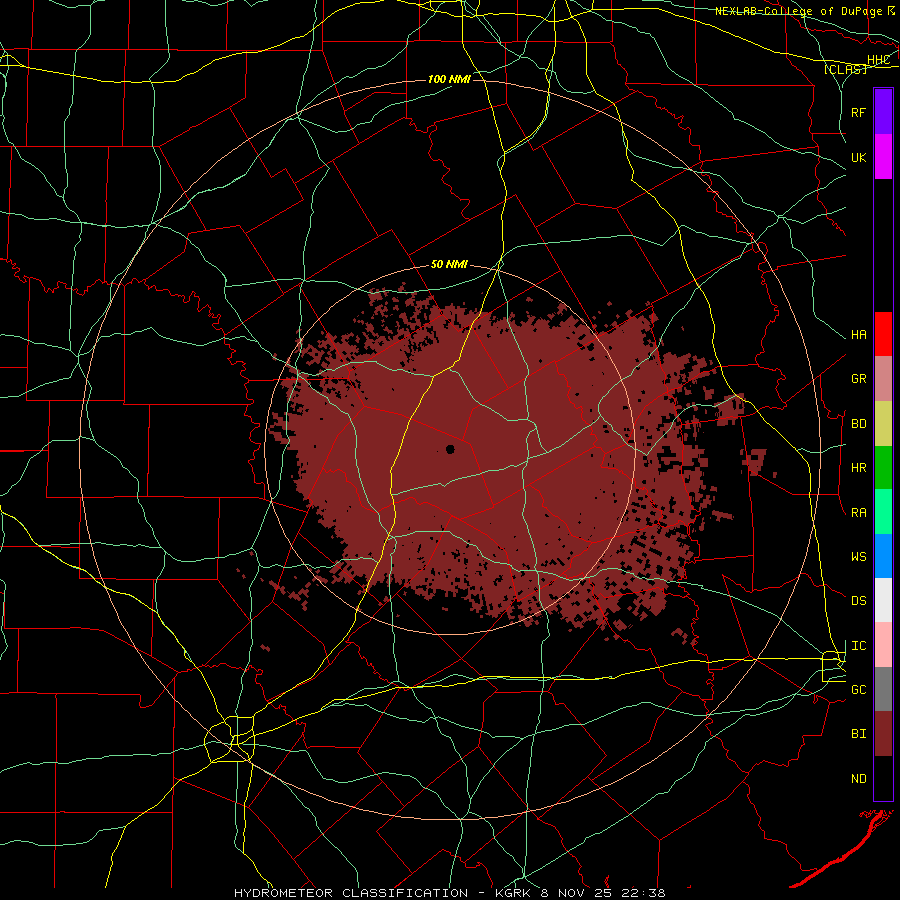Click the ND black legend swatch
This screenshot has height=900, width=900.
883,778
